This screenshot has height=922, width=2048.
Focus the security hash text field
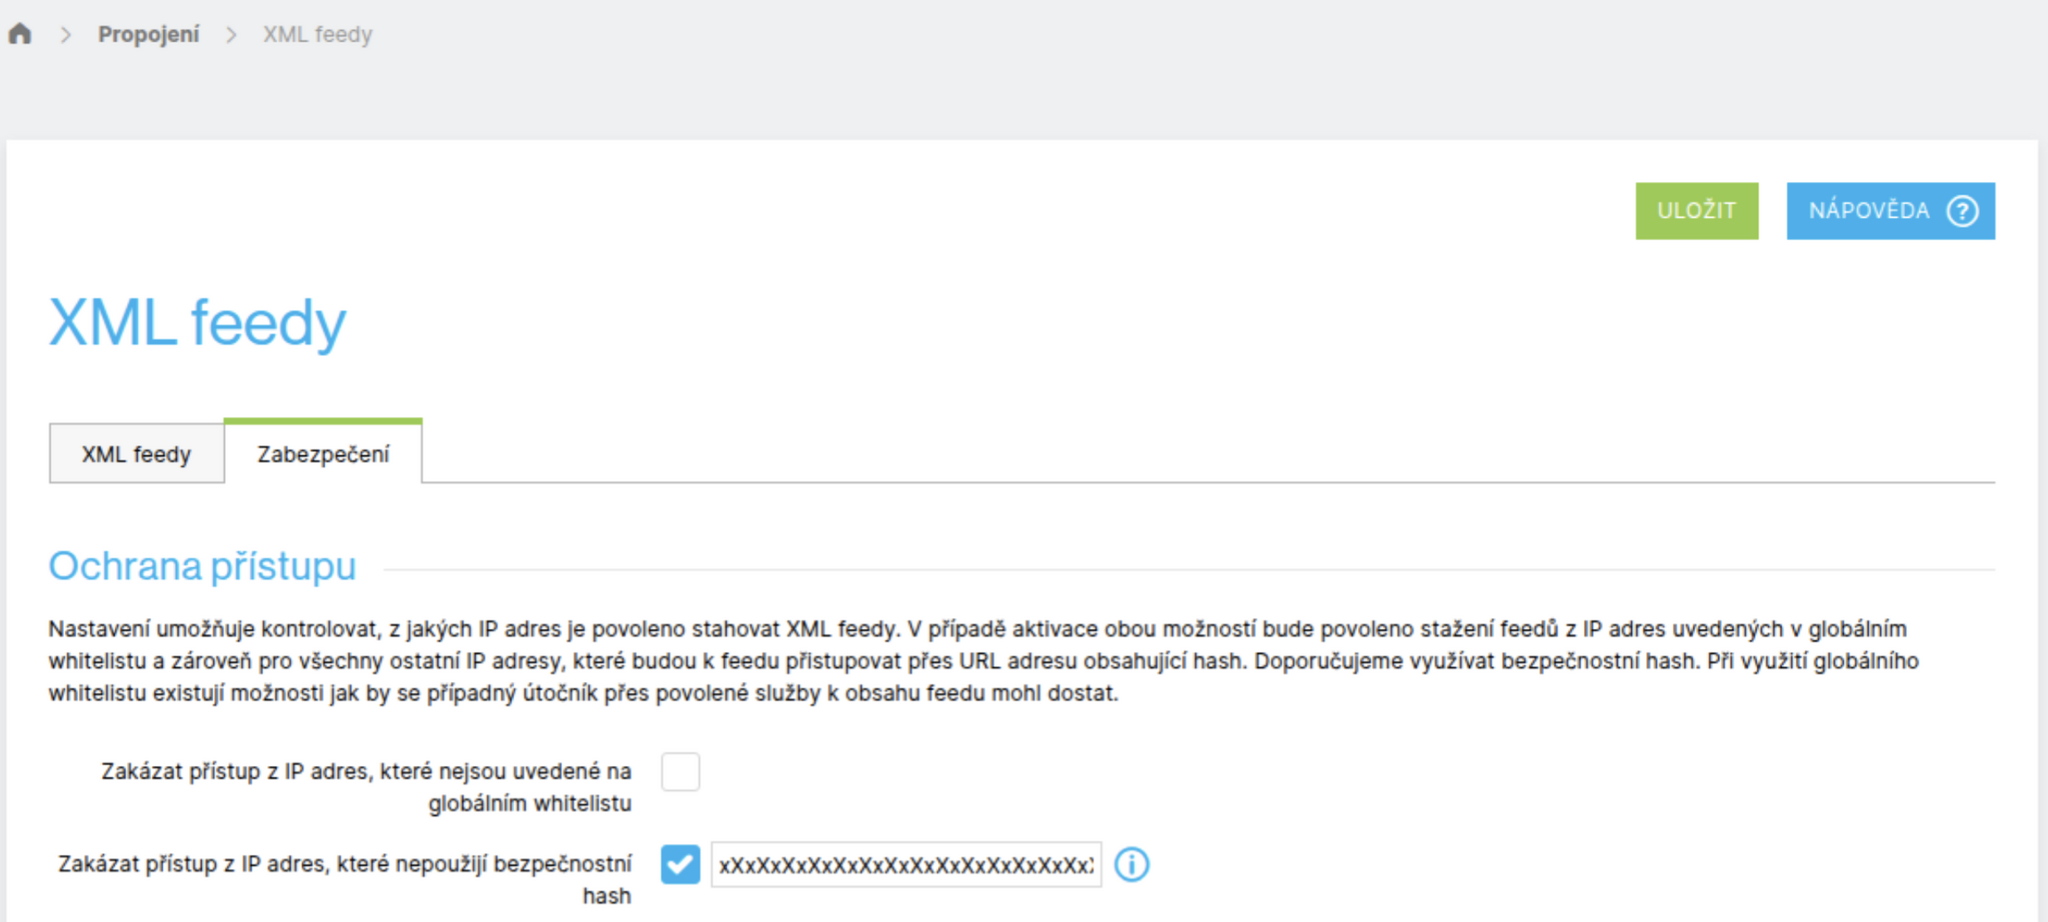pyautogui.click(x=906, y=865)
